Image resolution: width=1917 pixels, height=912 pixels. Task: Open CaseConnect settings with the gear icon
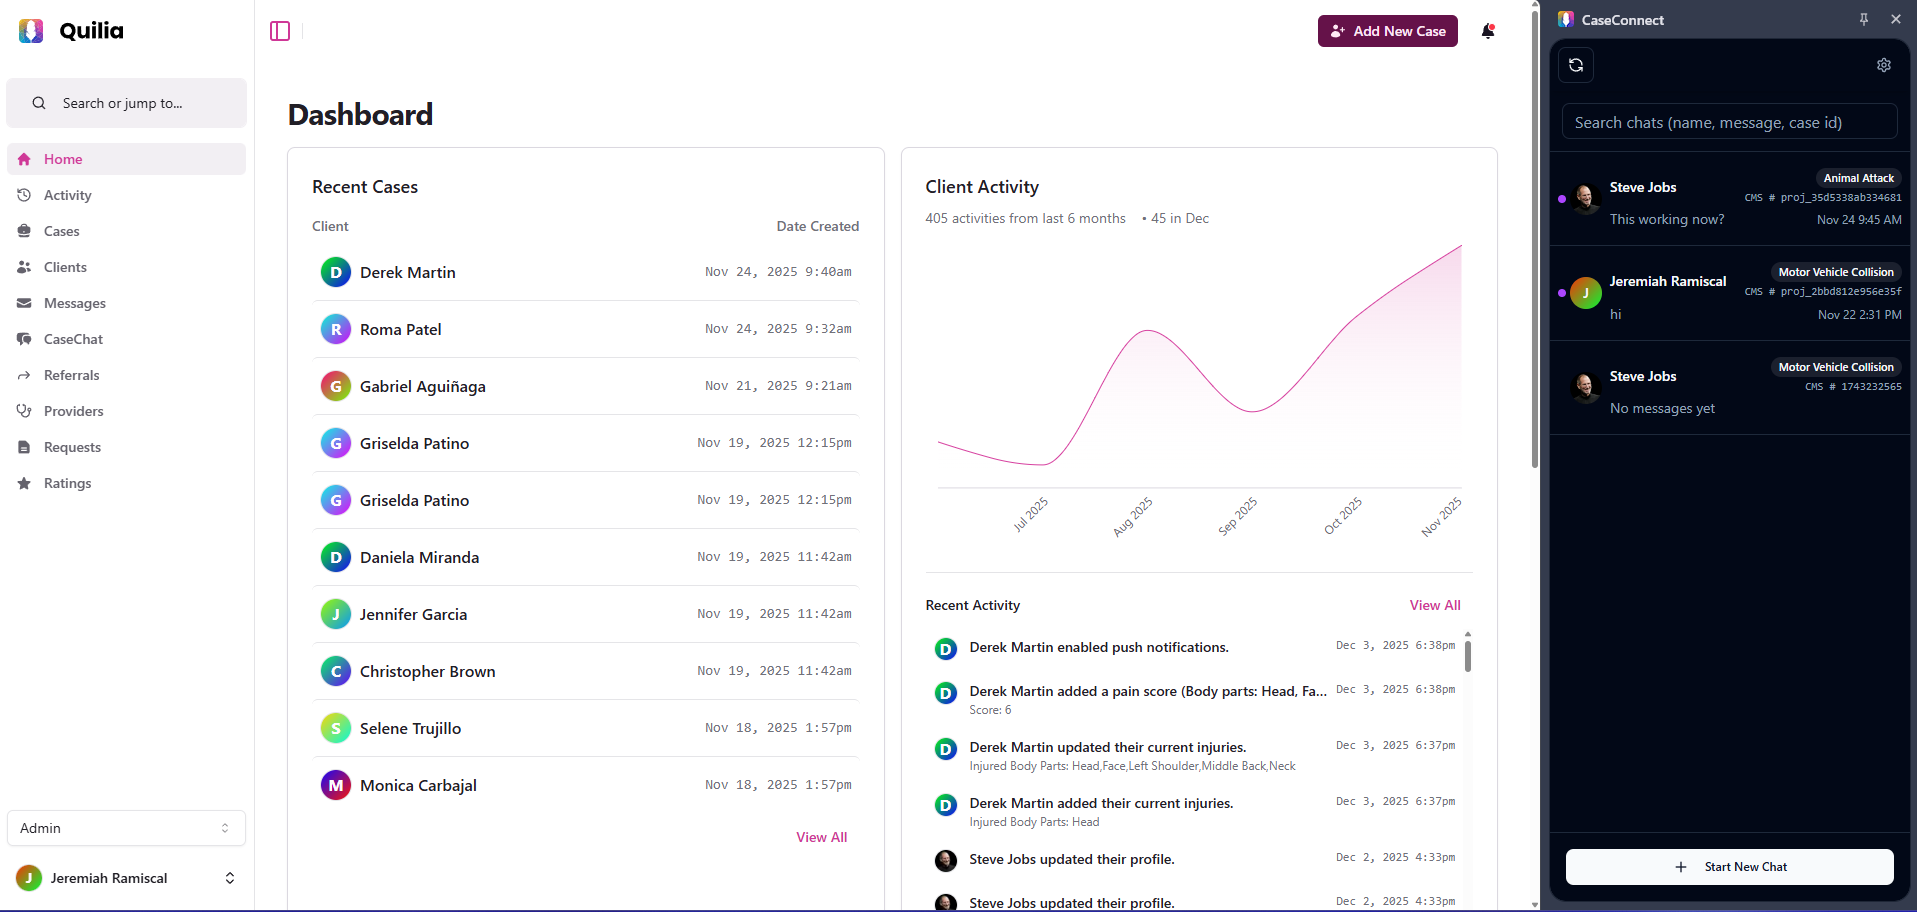click(1884, 65)
